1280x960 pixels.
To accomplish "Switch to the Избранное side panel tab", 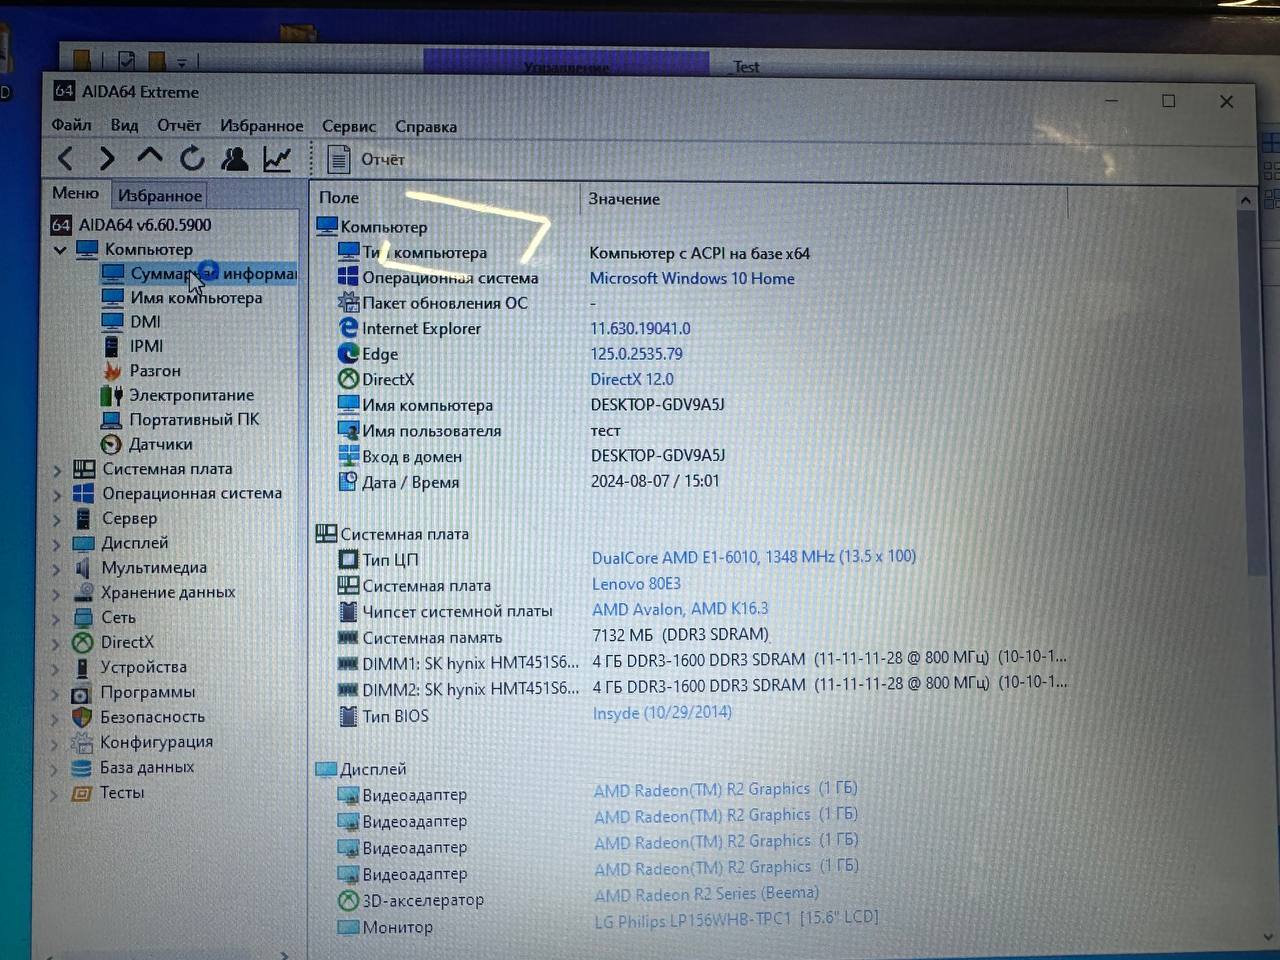I will [x=160, y=195].
